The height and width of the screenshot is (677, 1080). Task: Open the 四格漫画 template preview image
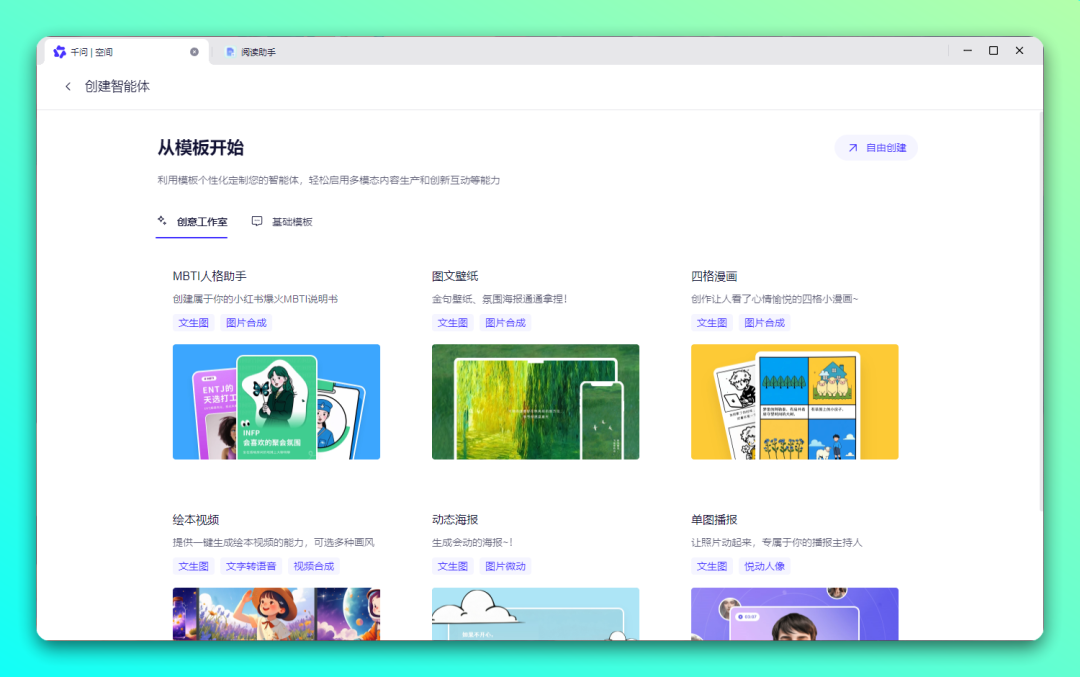[x=794, y=401]
